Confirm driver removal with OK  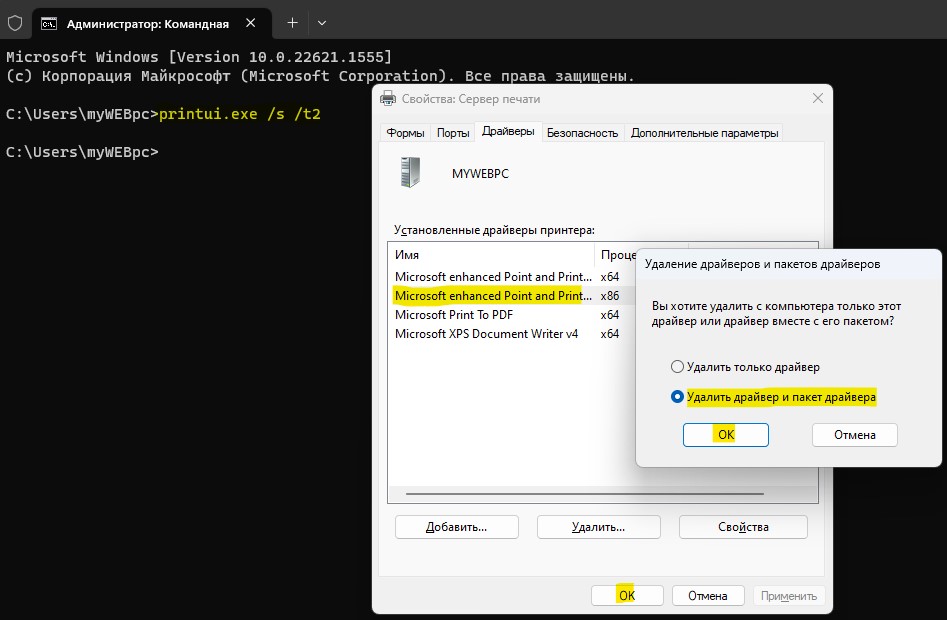point(725,435)
